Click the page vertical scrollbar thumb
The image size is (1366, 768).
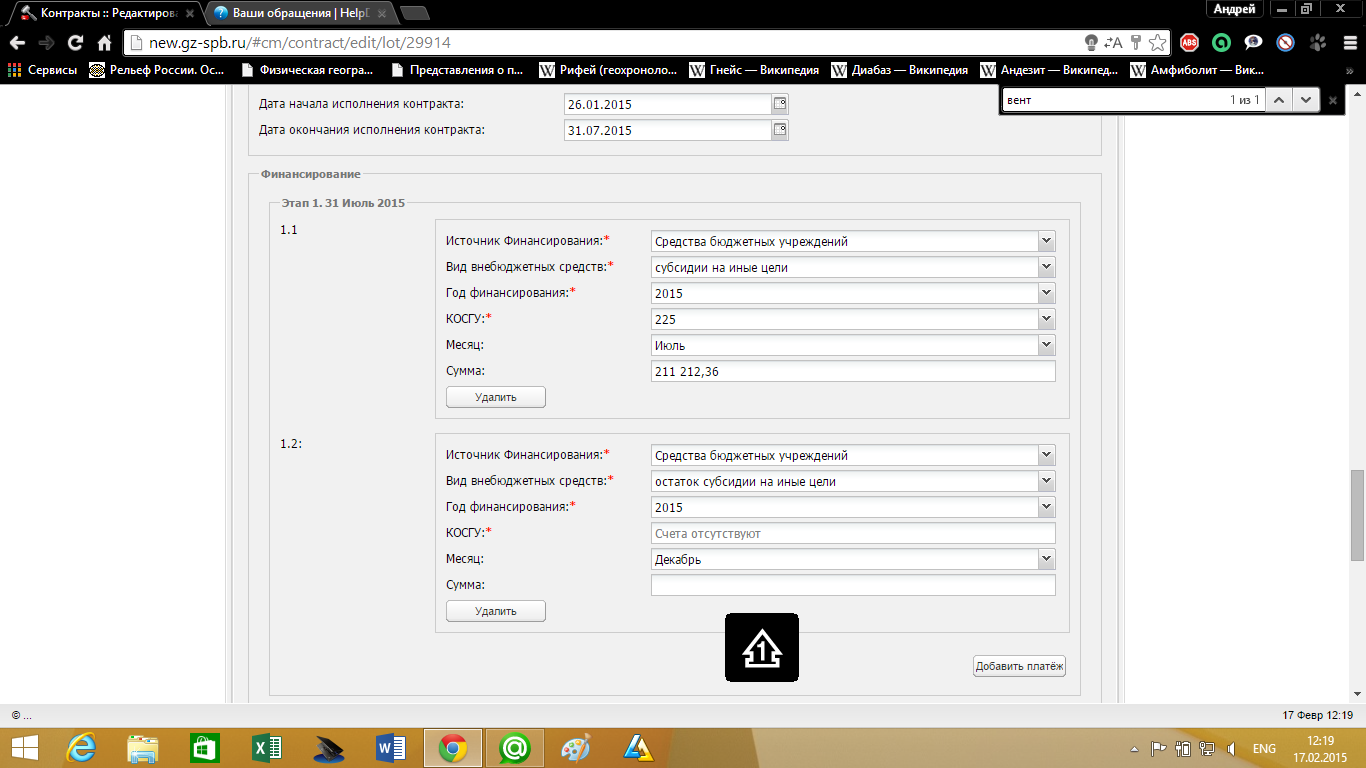(1357, 515)
